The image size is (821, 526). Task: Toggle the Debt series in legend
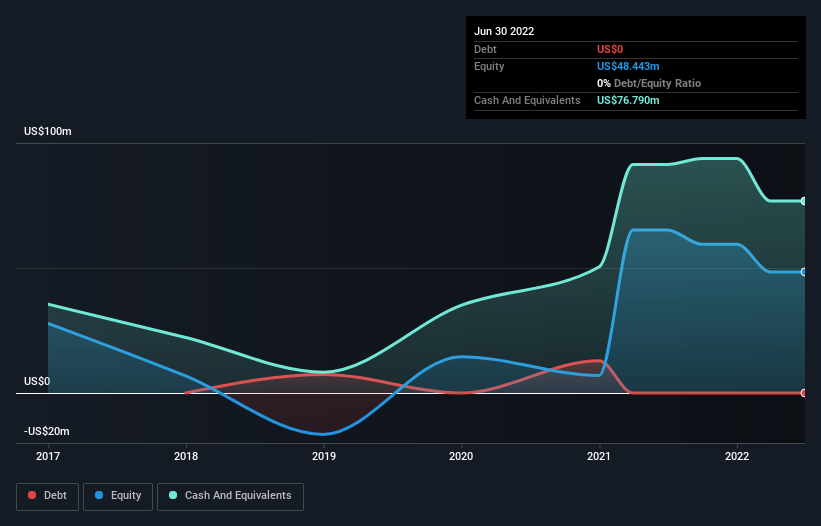click(48, 496)
